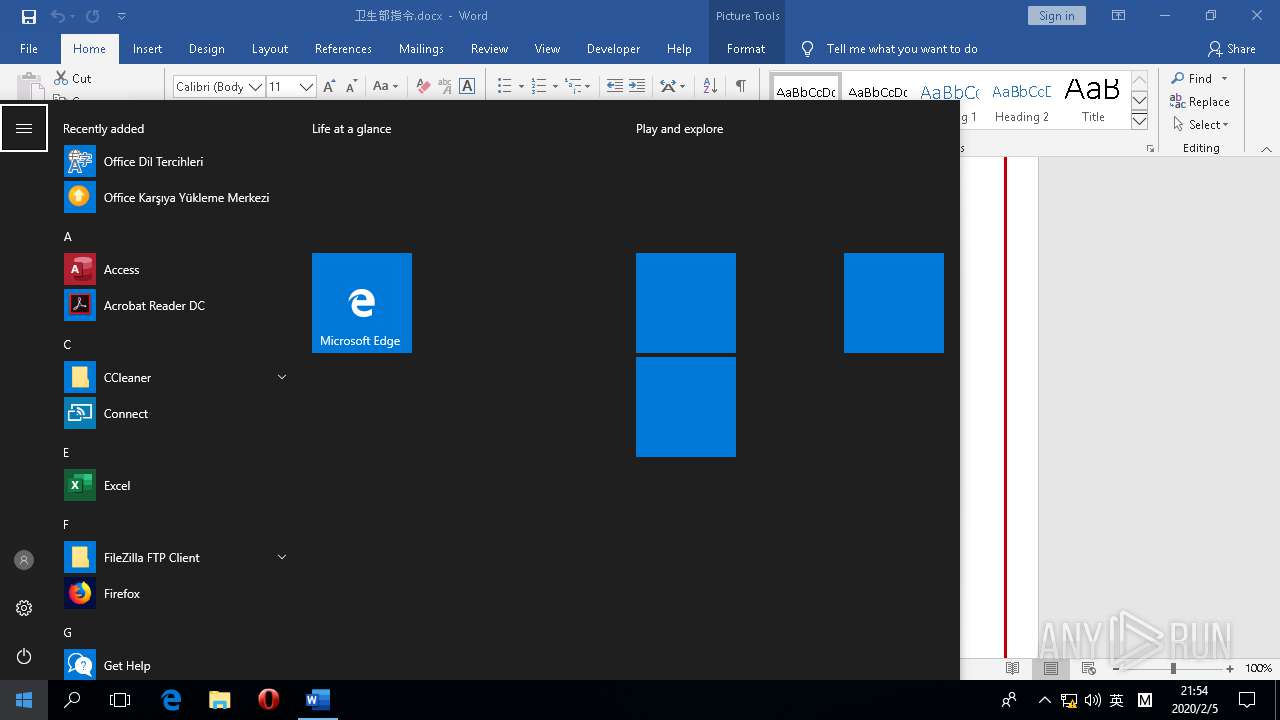Image resolution: width=1280 pixels, height=720 pixels.
Task: Click the user account icon in Start menu
Action: coord(24,560)
